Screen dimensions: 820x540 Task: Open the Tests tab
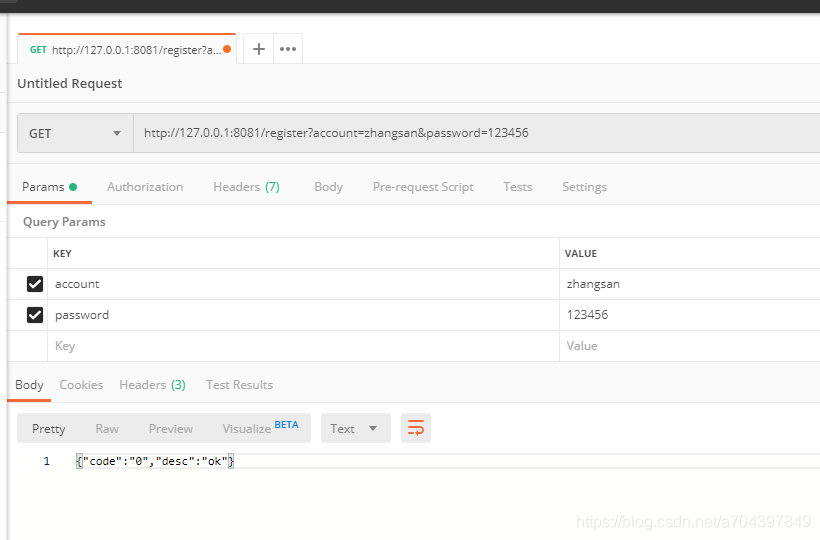[518, 187]
